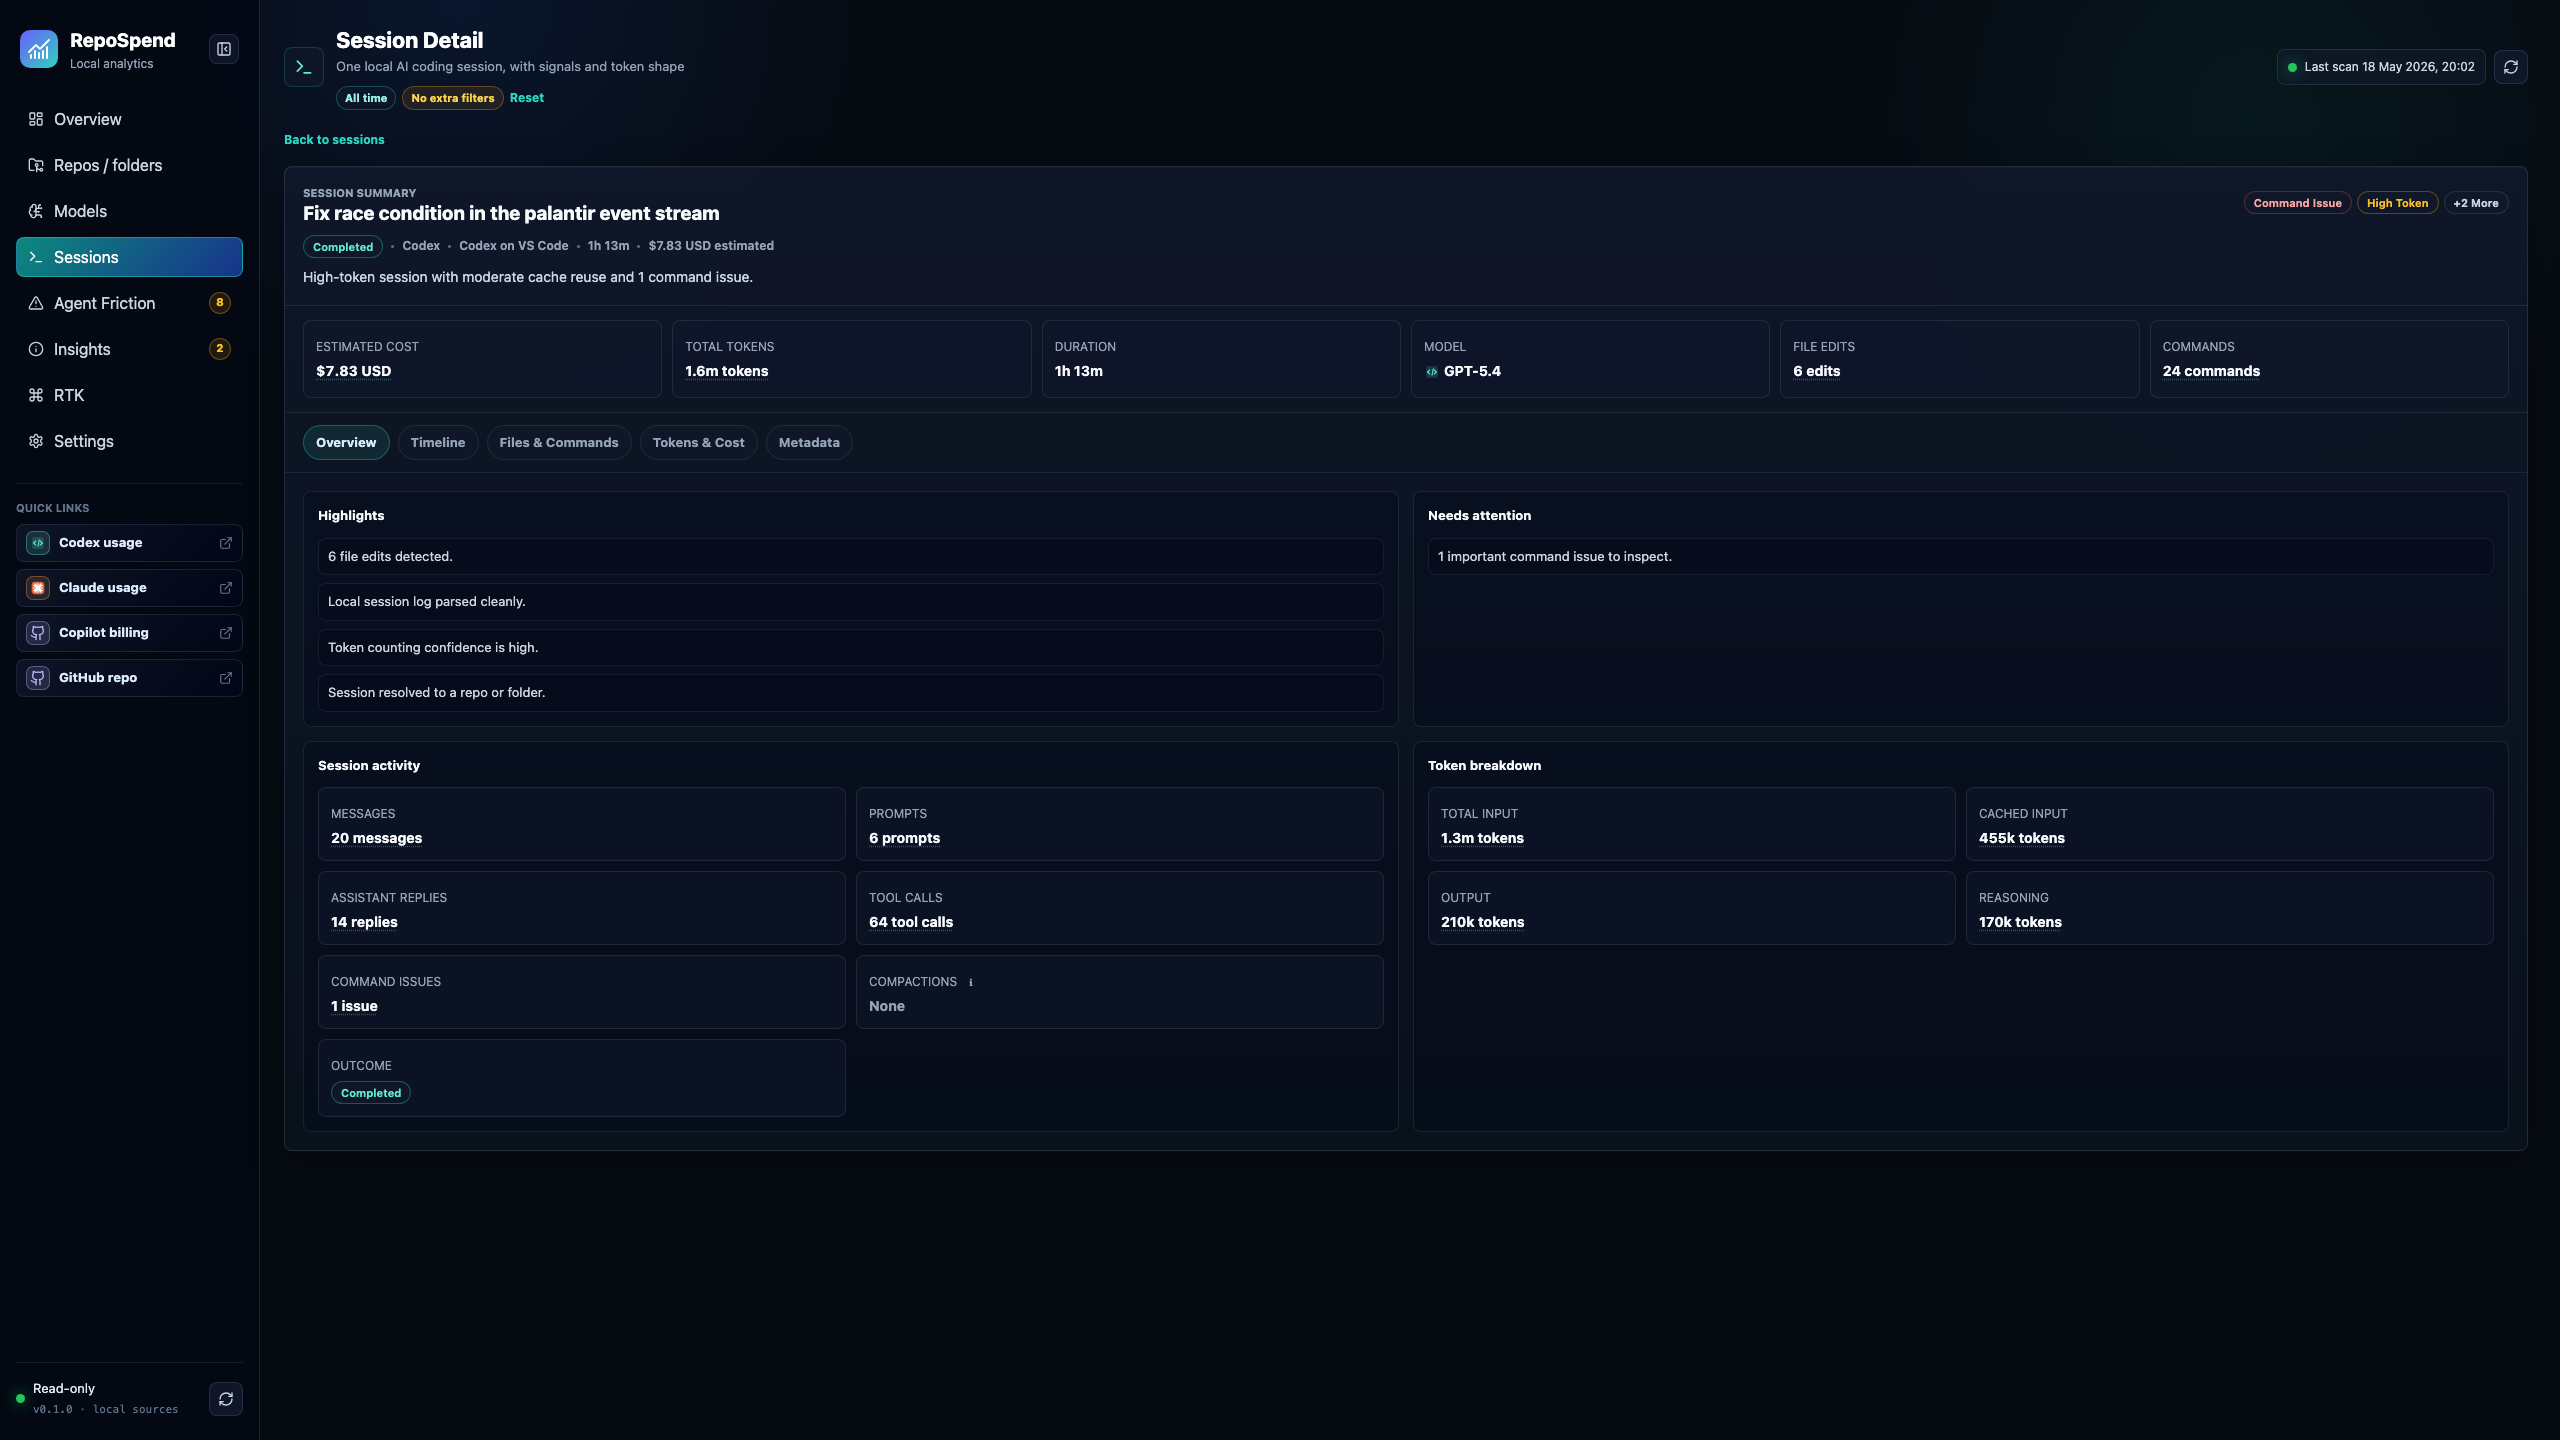The width and height of the screenshot is (2560, 1440).
Task: Click '1 important command issue to inspect.'
Action: tap(1960, 557)
